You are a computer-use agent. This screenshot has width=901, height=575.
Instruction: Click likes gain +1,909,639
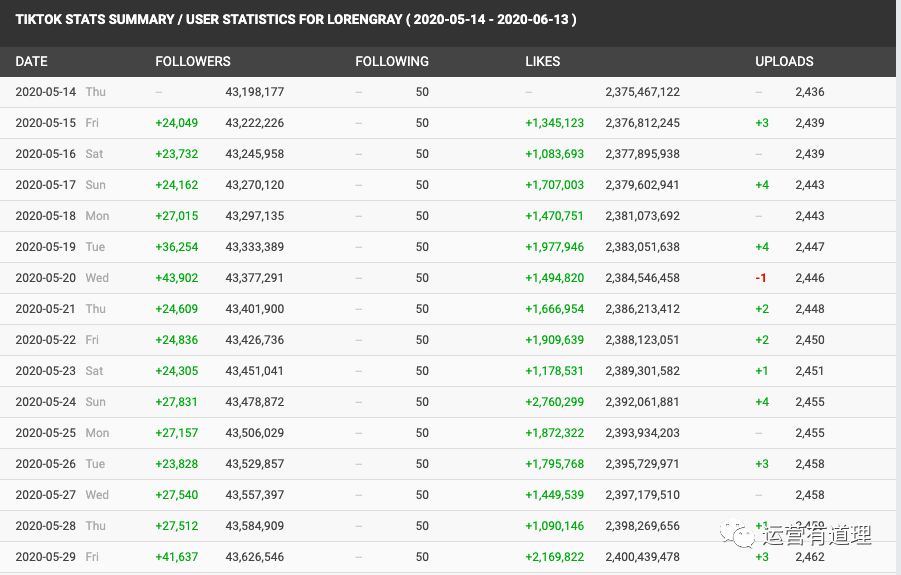pyautogui.click(x=555, y=340)
